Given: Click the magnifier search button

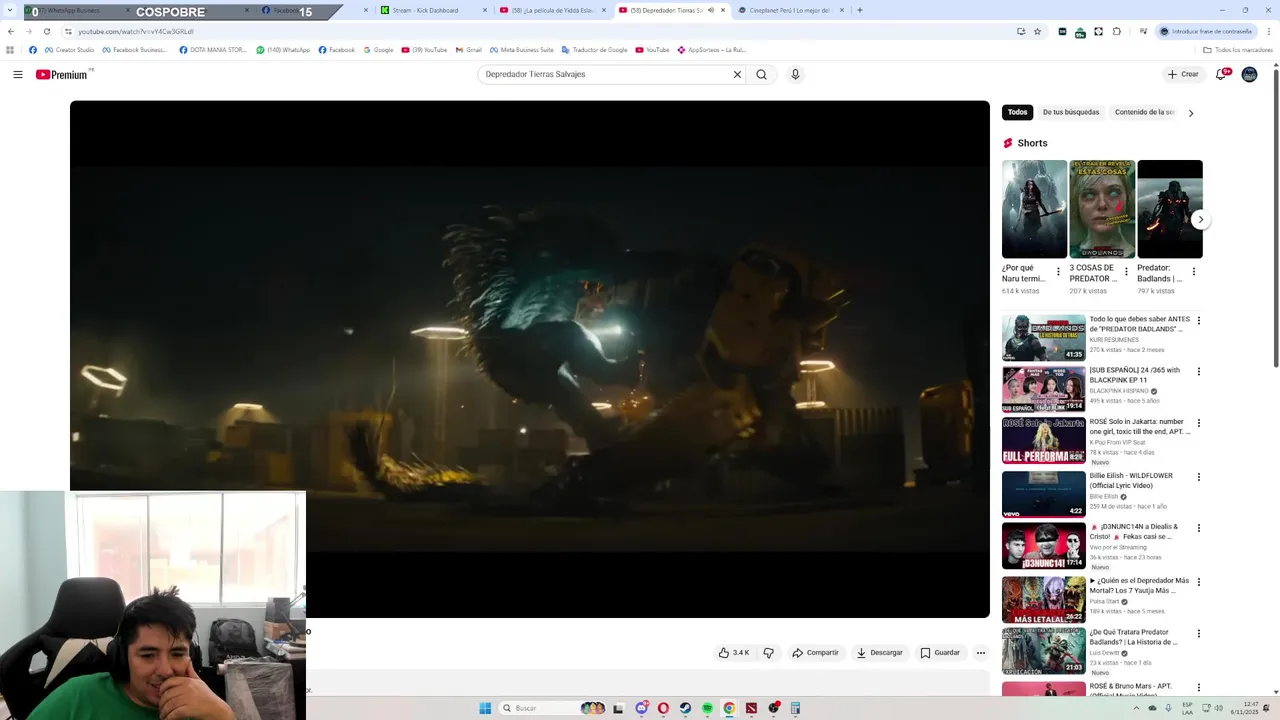Looking at the screenshot, I should pyautogui.click(x=761, y=74).
